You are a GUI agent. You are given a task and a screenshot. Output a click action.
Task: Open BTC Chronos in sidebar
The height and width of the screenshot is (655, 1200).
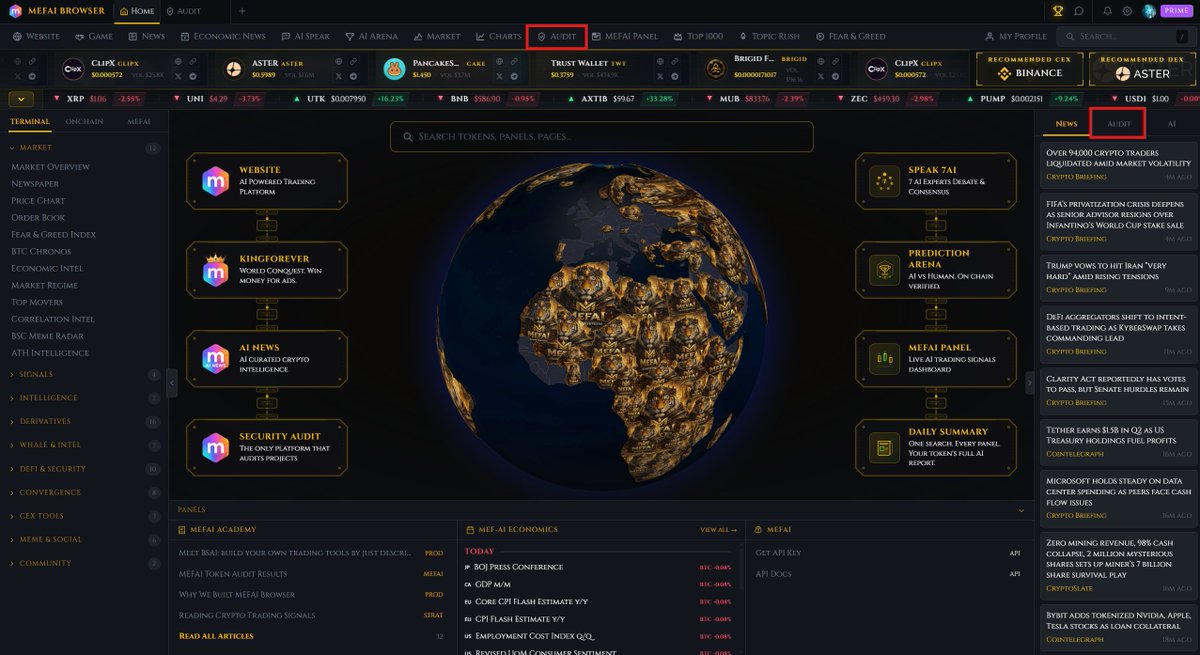[x=41, y=251]
